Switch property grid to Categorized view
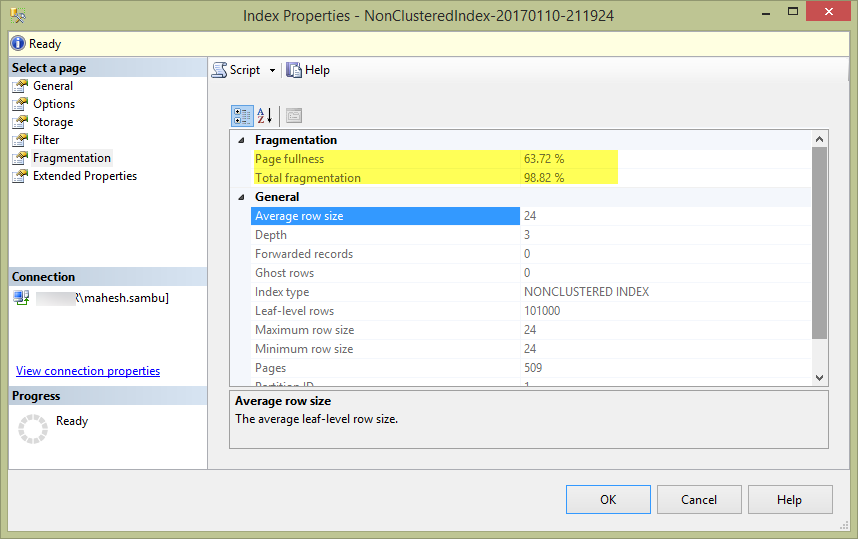 (242, 116)
